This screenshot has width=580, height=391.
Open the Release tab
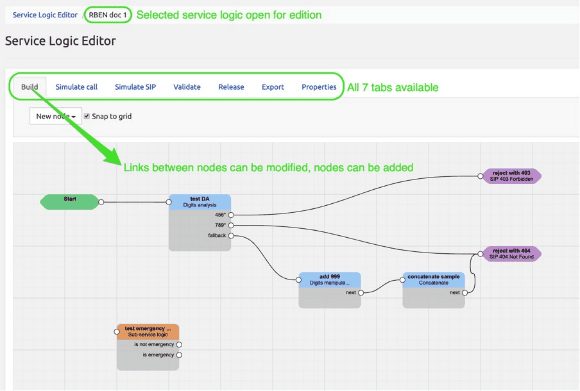point(231,87)
